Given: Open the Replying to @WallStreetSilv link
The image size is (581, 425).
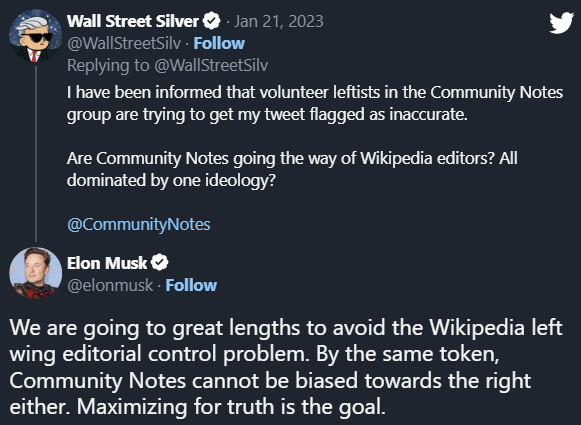Looking at the screenshot, I should click(167, 65).
